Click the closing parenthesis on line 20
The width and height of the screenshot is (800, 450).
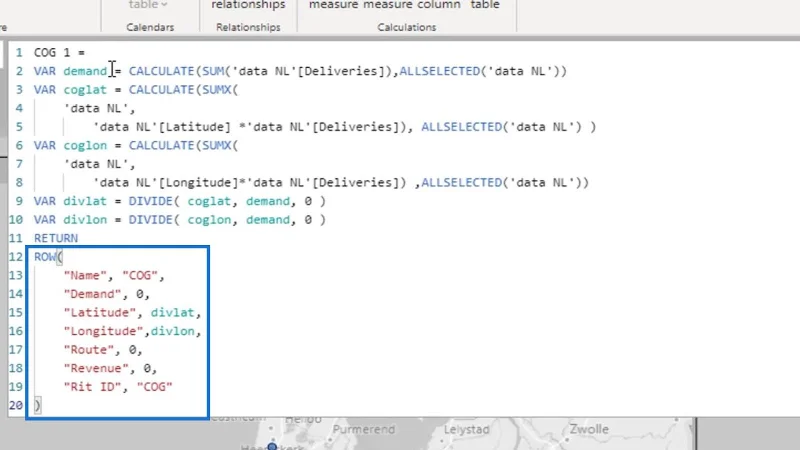[x=37, y=405]
